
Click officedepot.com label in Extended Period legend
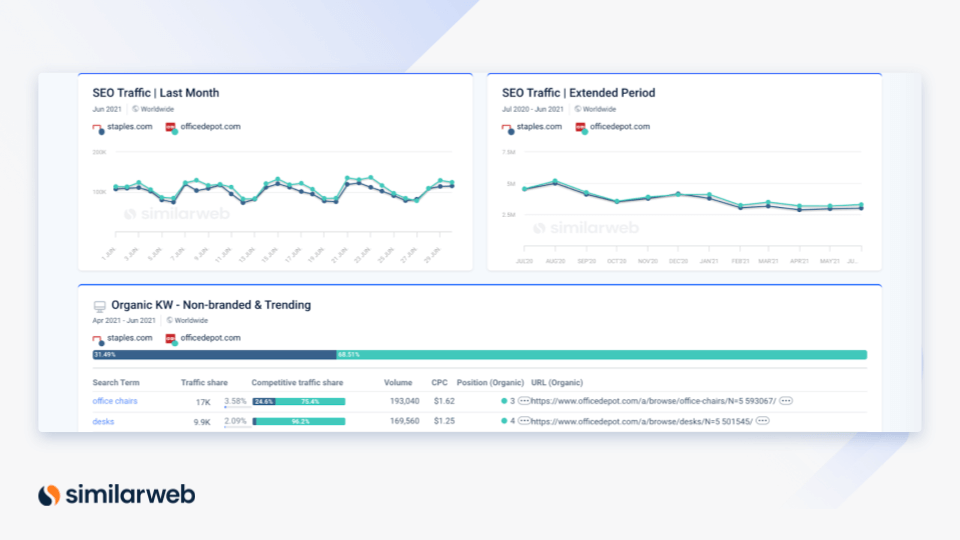click(620, 127)
